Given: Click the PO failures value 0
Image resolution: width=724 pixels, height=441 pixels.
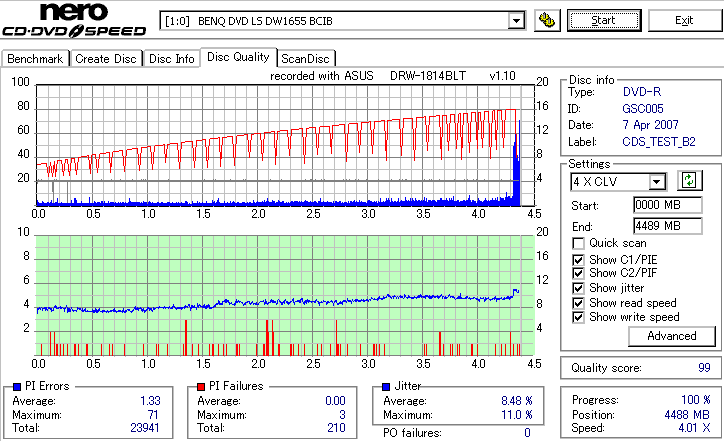Looking at the screenshot, I should [x=527, y=433].
